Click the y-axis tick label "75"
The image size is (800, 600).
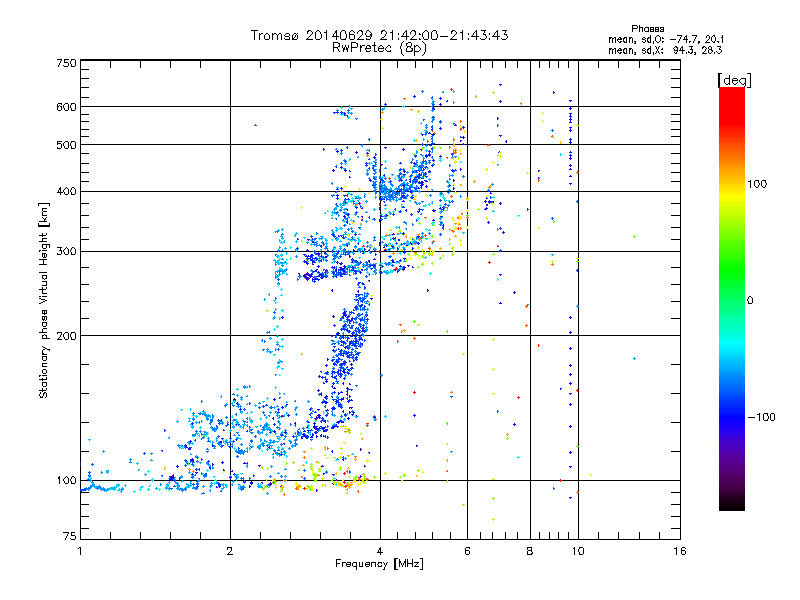[x=70, y=536]
